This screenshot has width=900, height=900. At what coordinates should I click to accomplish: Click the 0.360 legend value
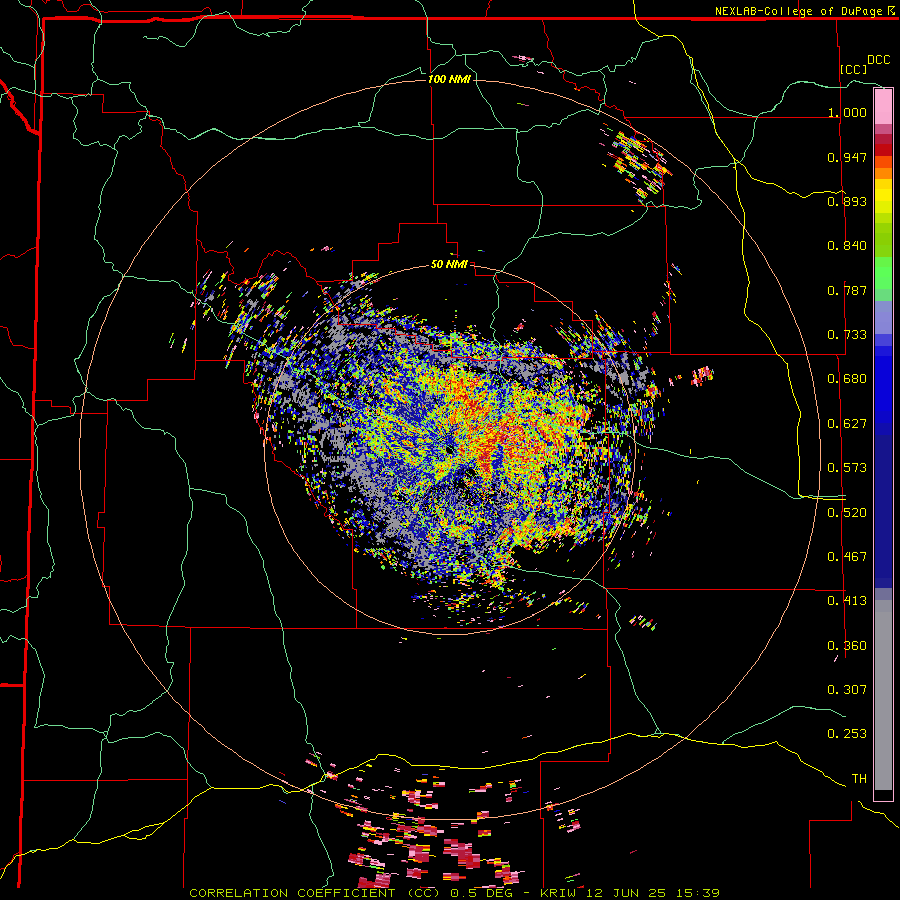[847, 646]
